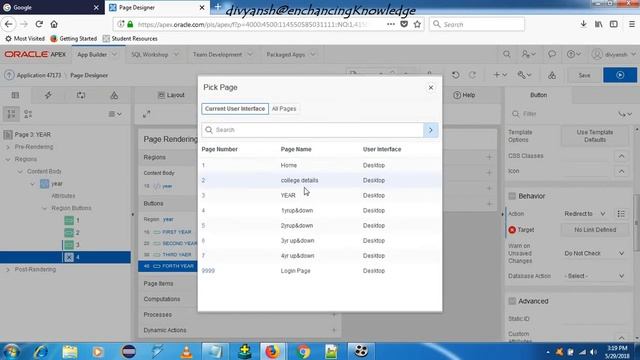
Task: Open VLC media player from taskbar
Action: coord(187,351)
